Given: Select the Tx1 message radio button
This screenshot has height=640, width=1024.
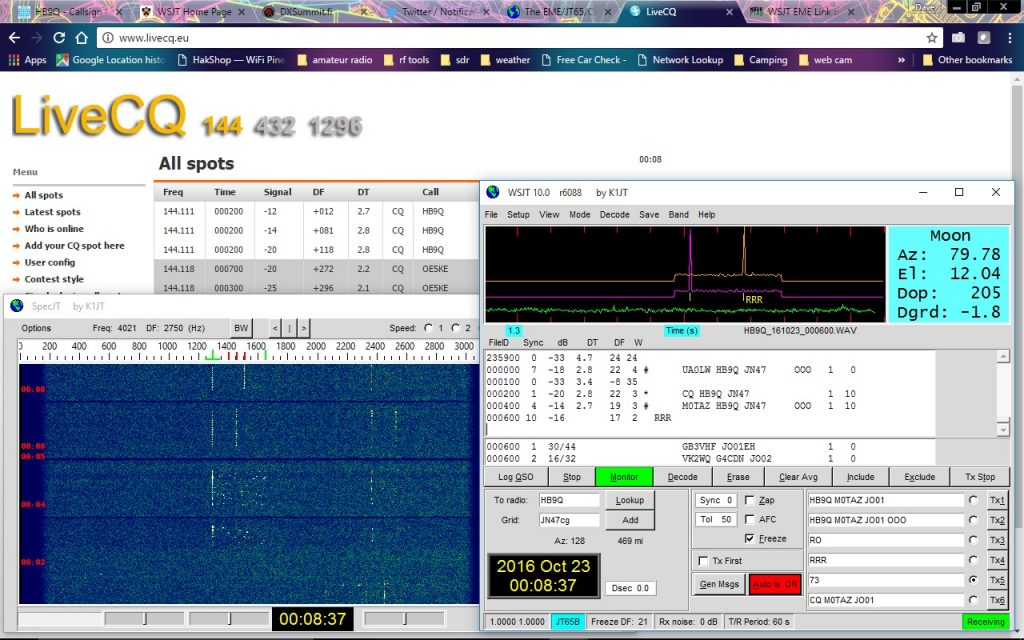Looking at the screenshot, I should (973, 500).
